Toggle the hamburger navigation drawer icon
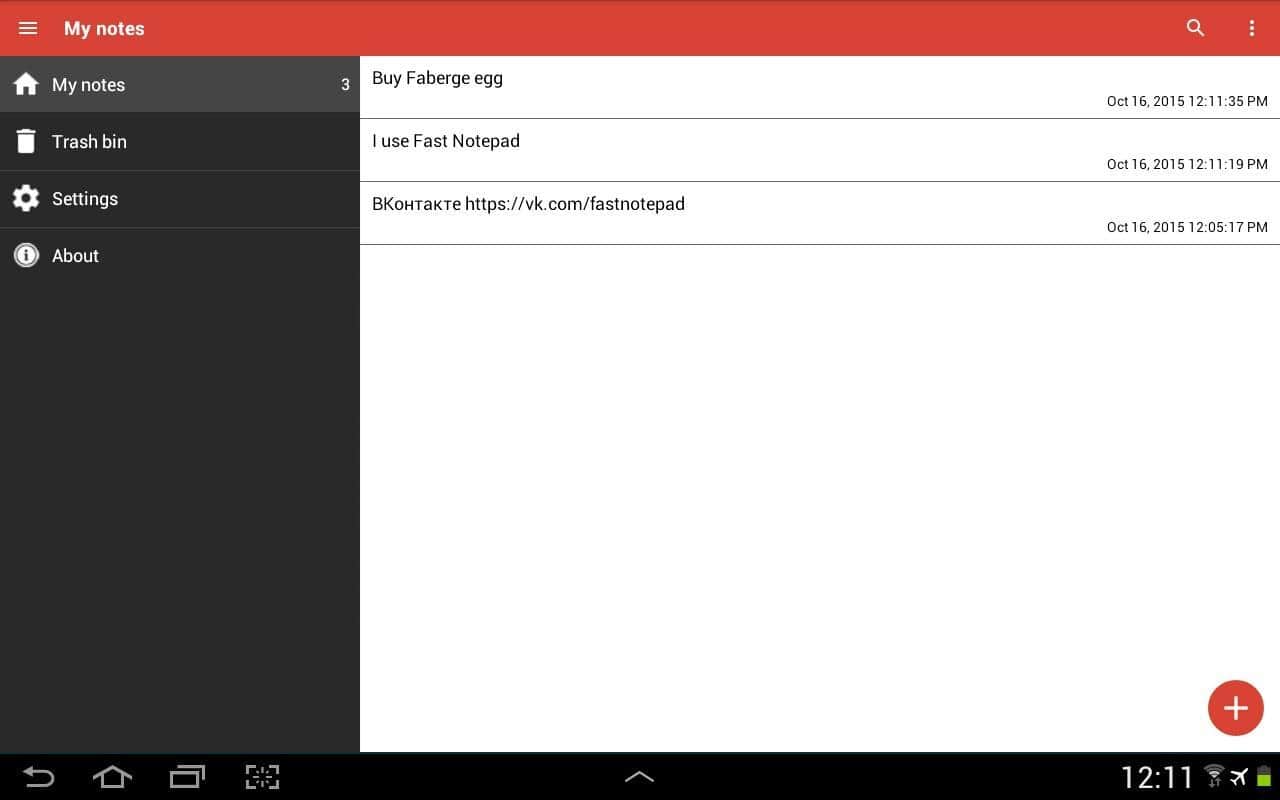Image resolution: width=1280 pixels, height=800 pixels. [x=28, y=28]
